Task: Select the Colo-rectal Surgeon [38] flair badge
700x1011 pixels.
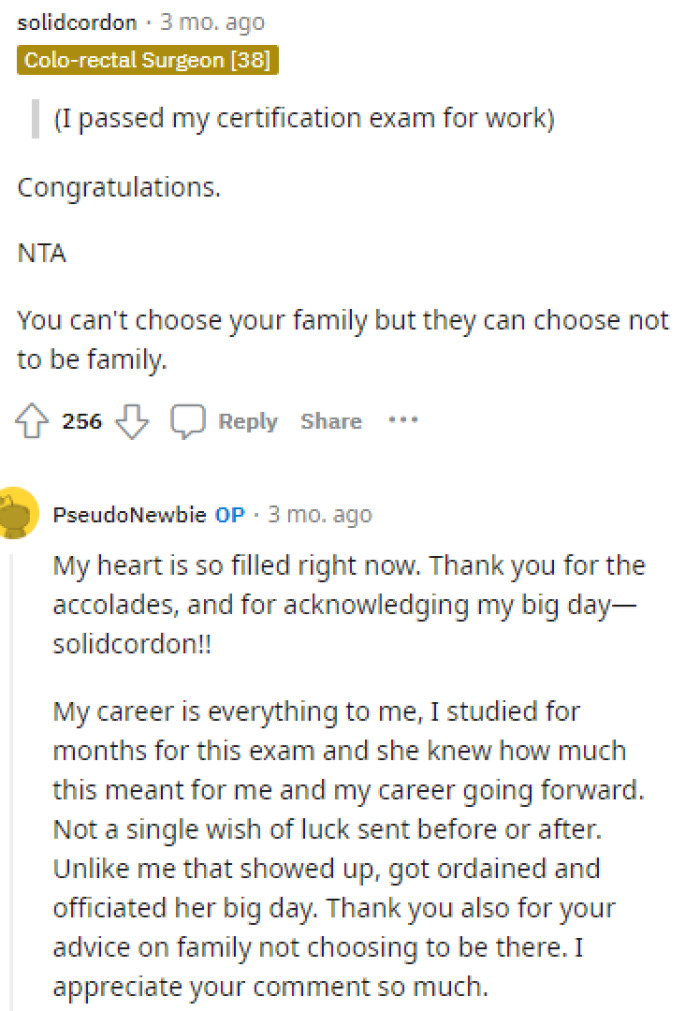Action: [147, 60]
